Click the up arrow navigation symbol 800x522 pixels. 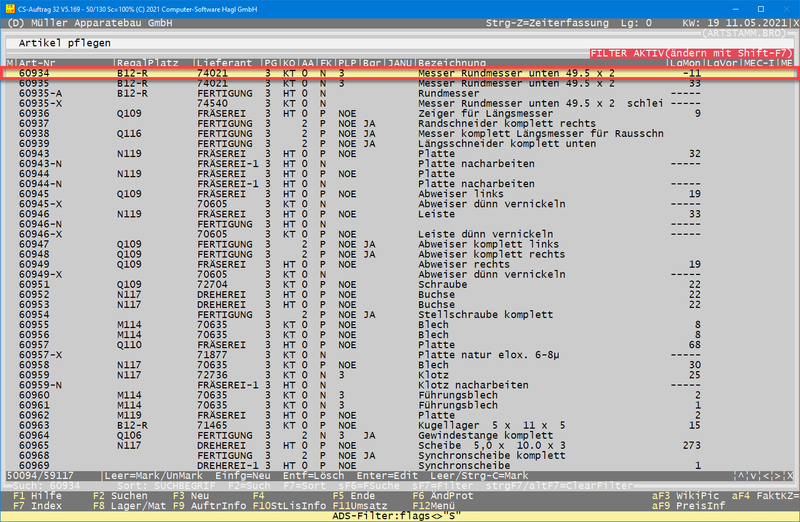(x=739, y=476)
